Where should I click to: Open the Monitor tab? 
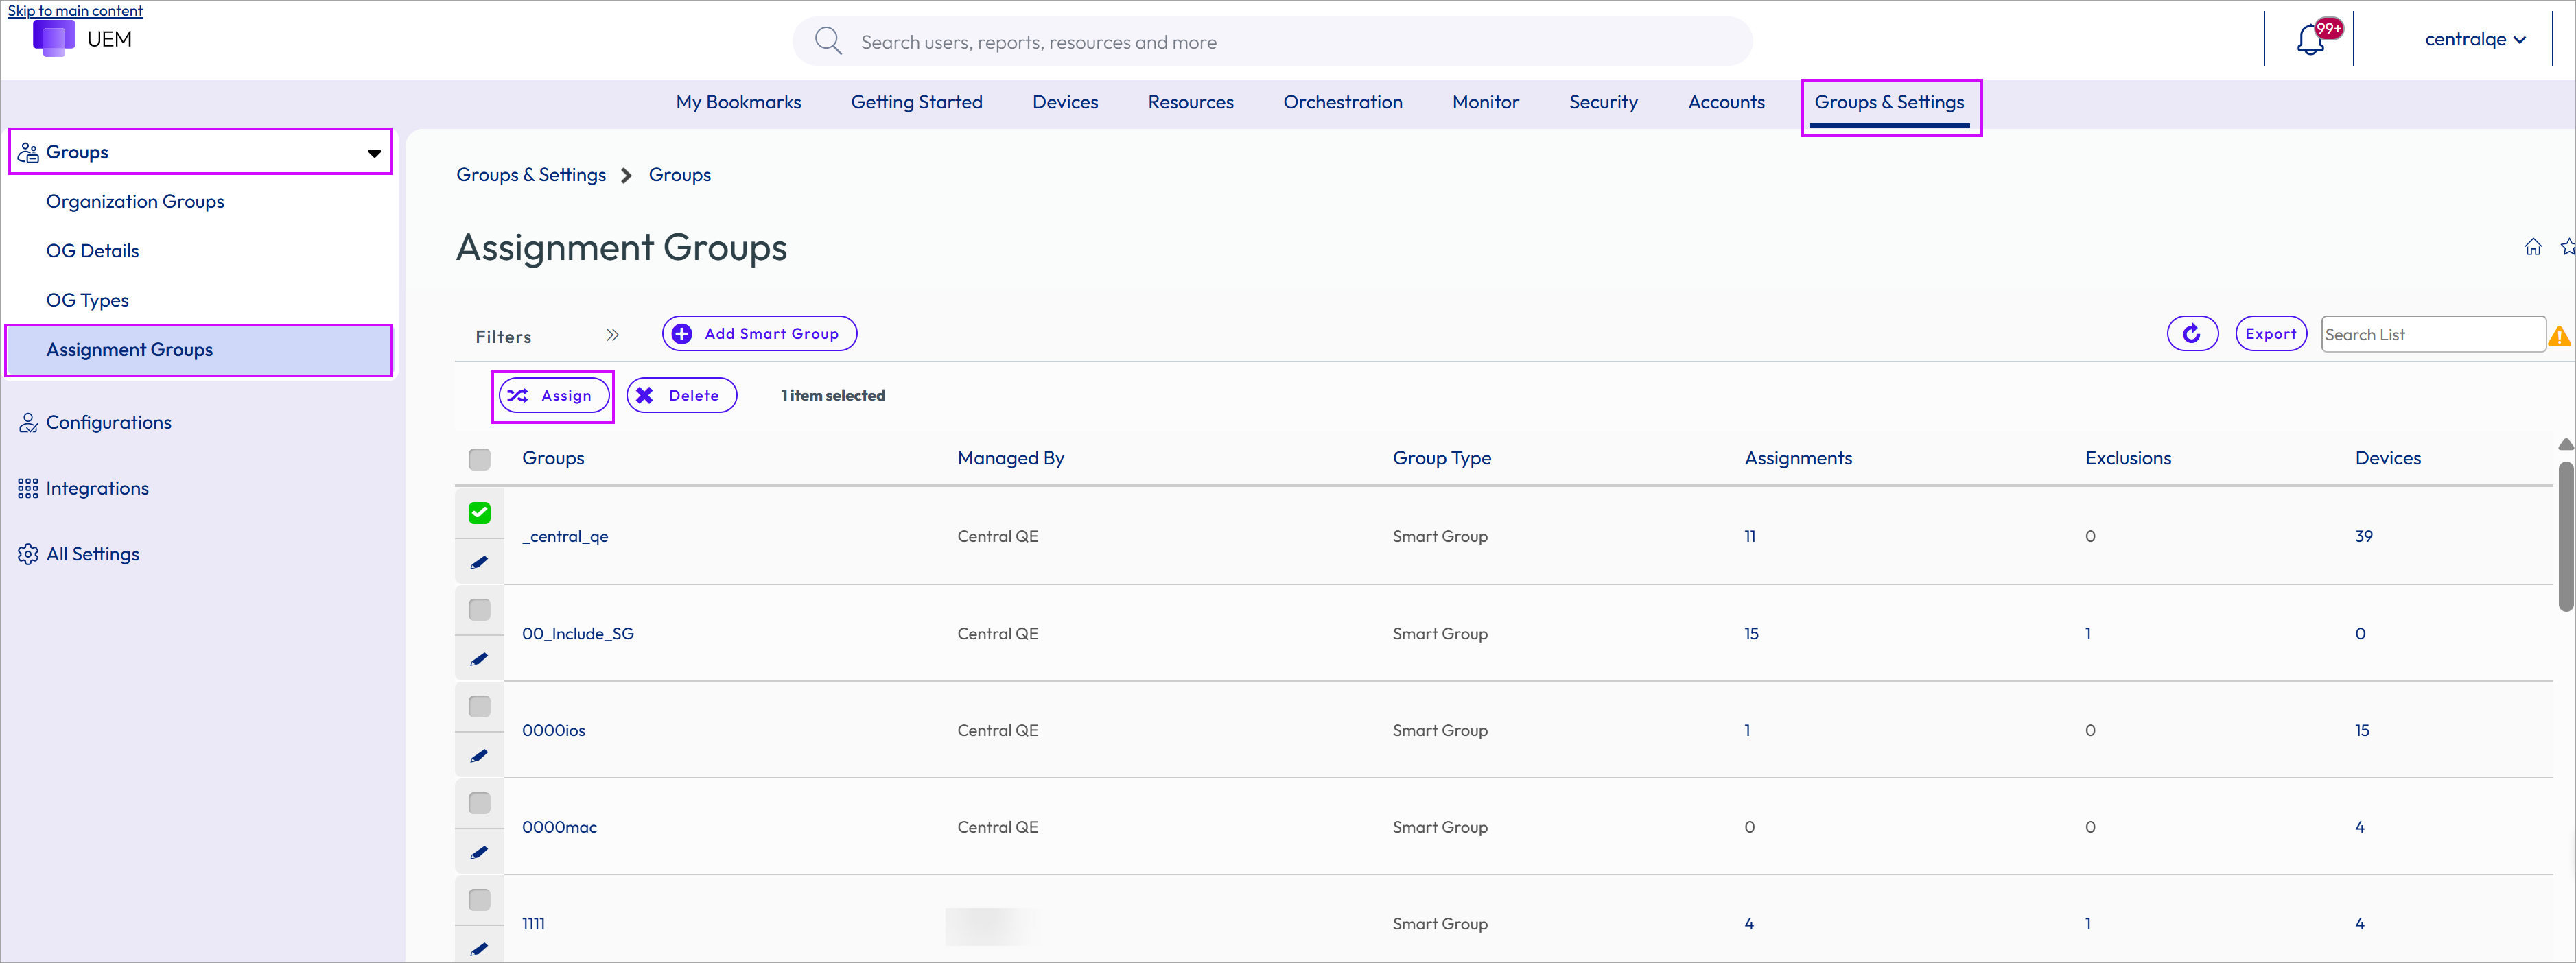point(1485,102)
